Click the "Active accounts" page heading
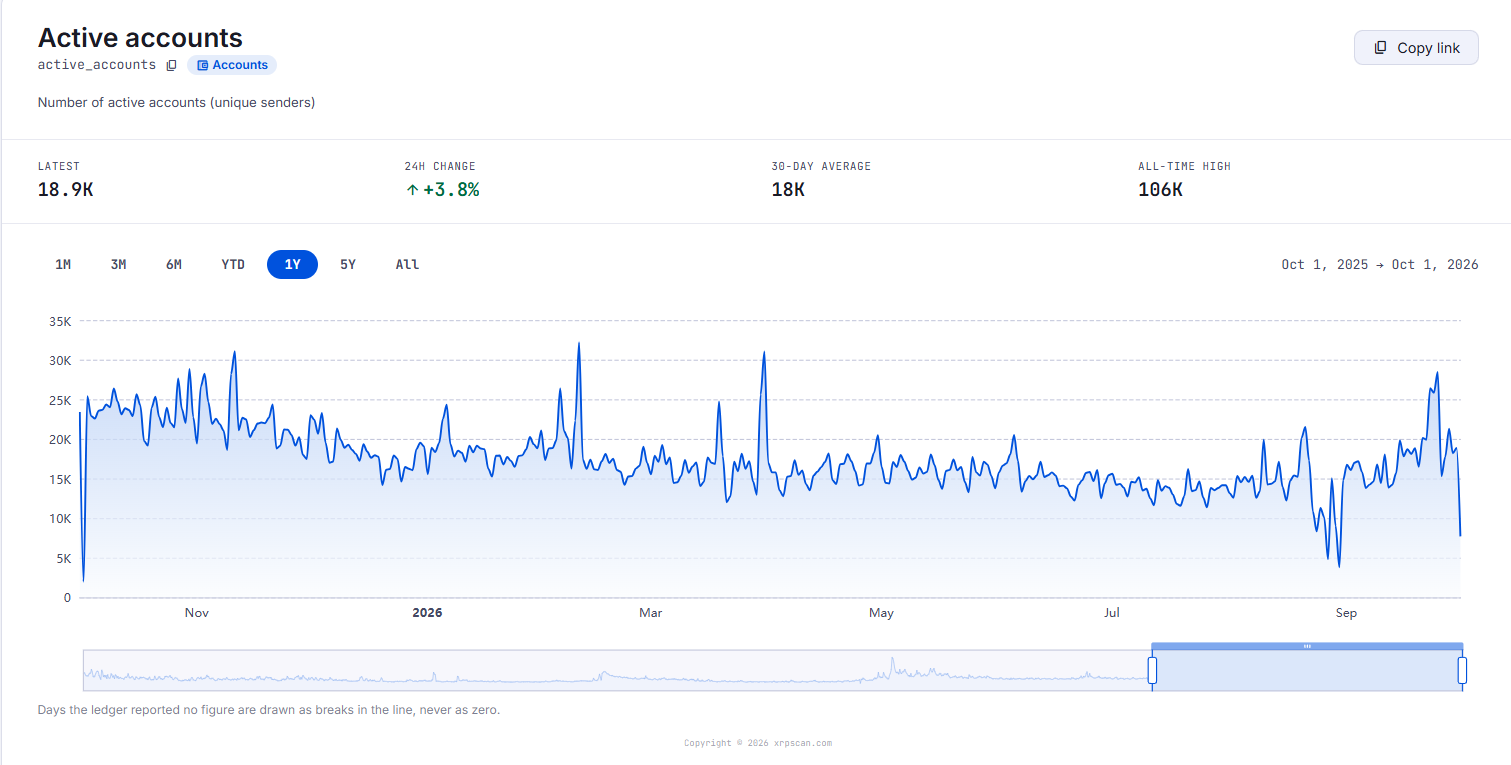Image resolution: width=1511 pixels, height=765 pixels. (x=140, y=38)
